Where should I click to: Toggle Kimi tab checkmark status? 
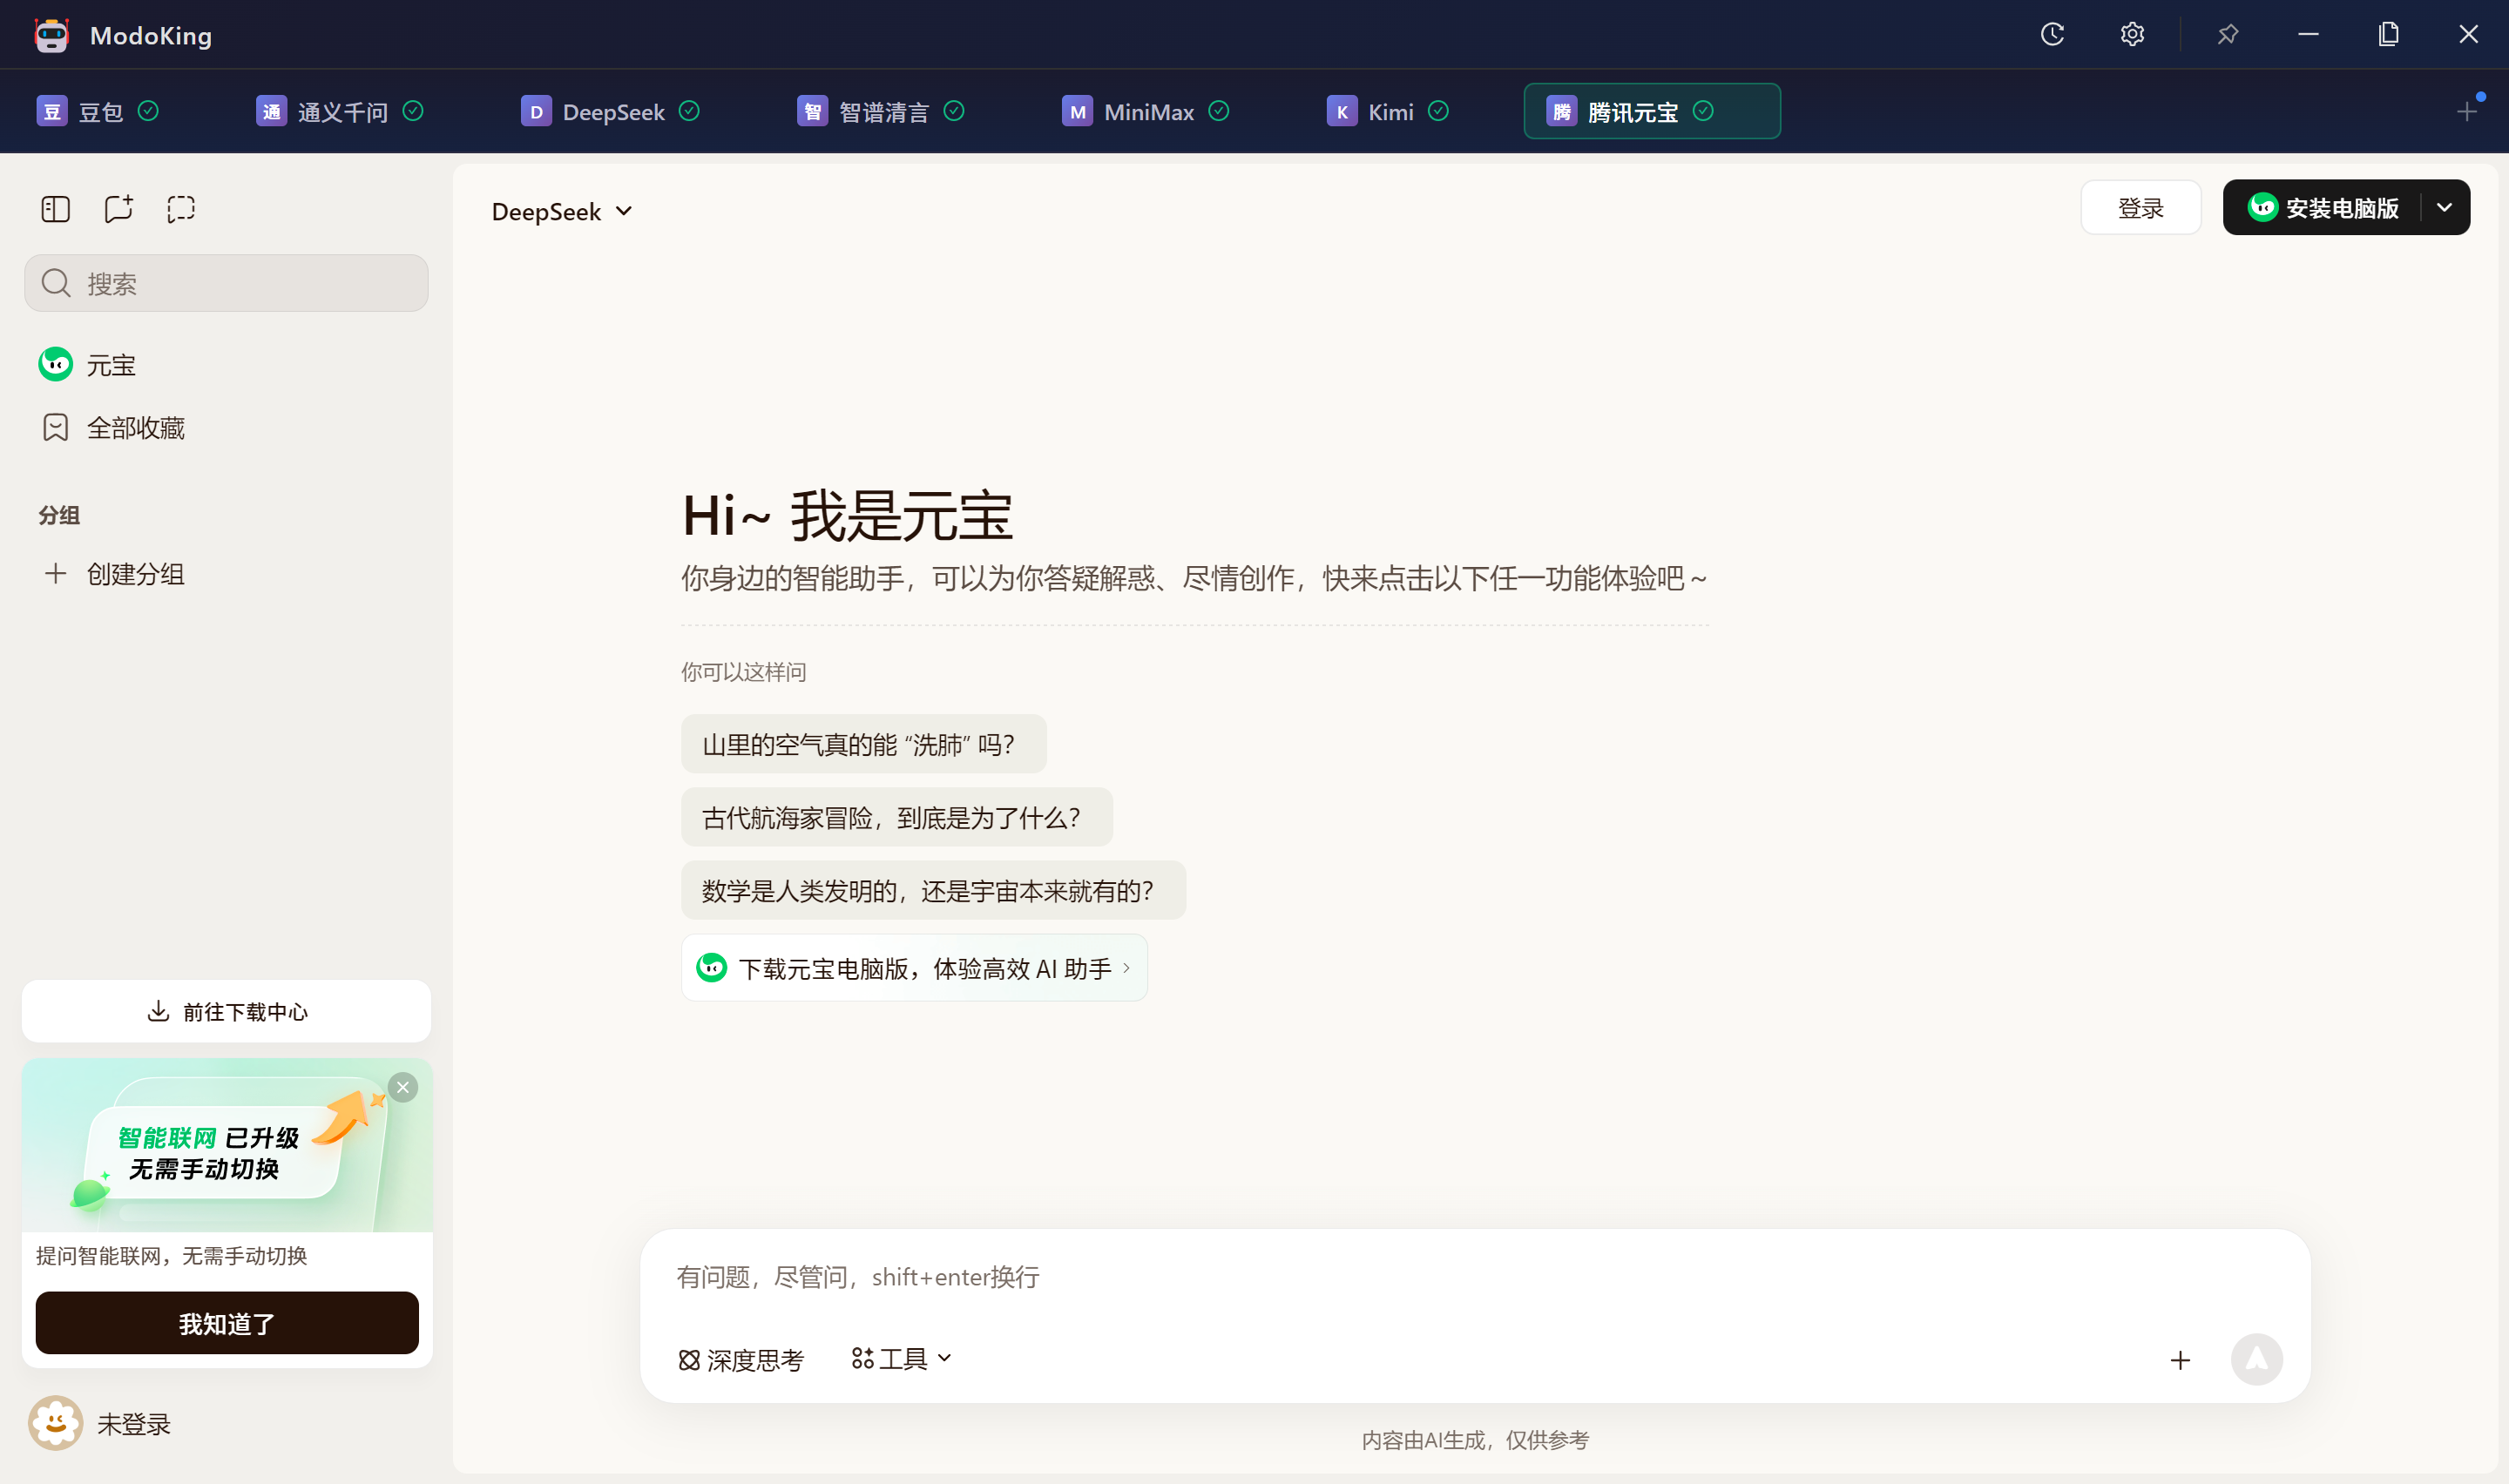point(1438,111)
